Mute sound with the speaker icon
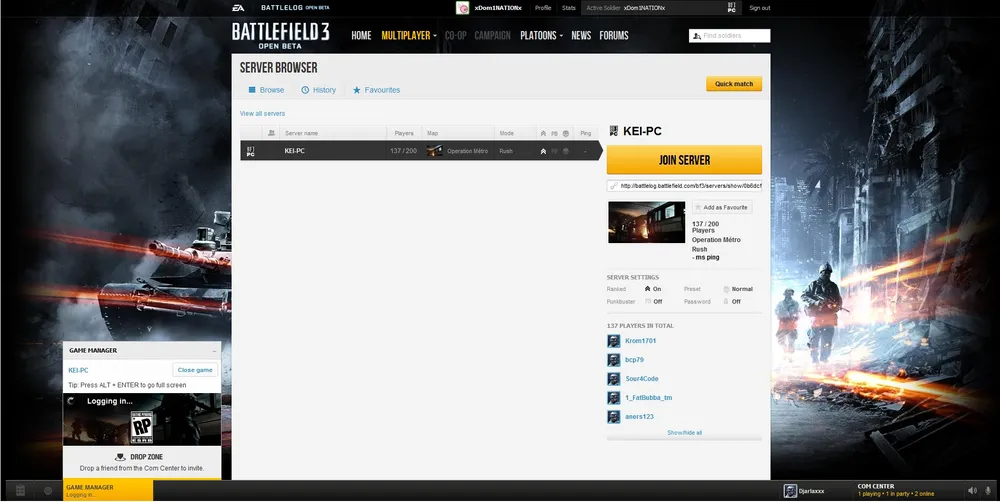The width and height of the screenshot is (1000, 502). (972, 491)
